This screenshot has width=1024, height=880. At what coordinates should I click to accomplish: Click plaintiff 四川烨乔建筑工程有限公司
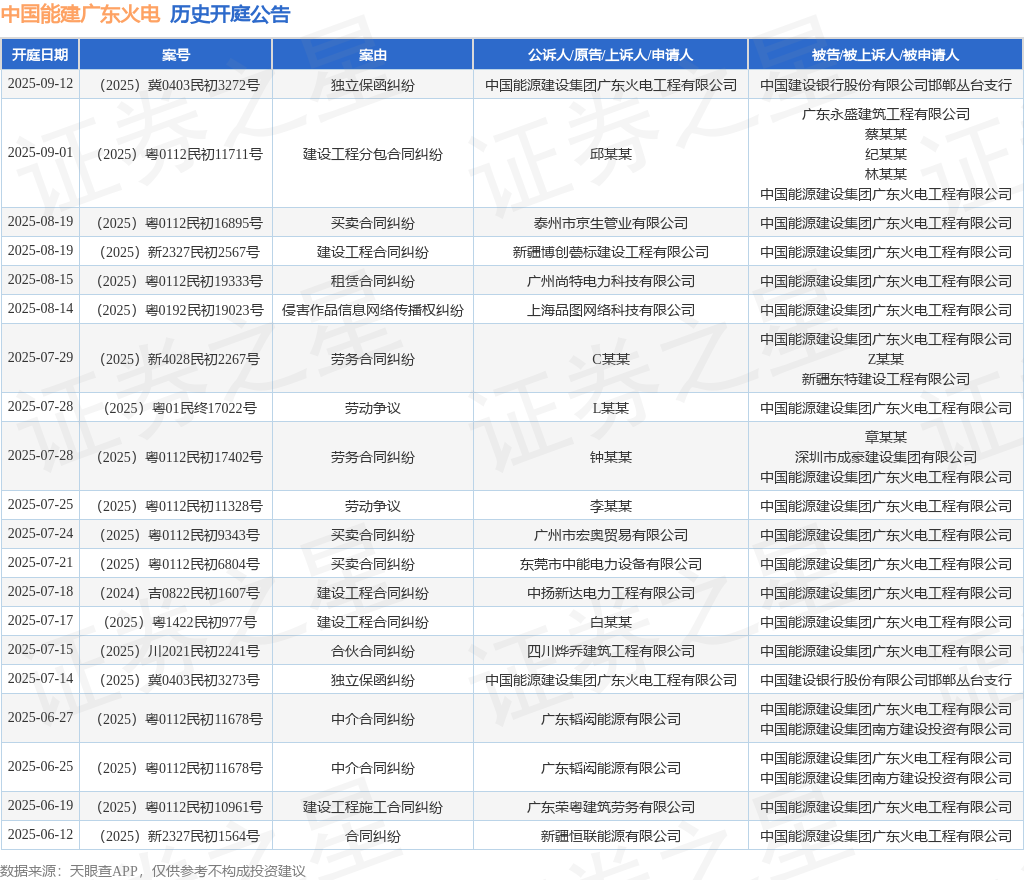611,652
